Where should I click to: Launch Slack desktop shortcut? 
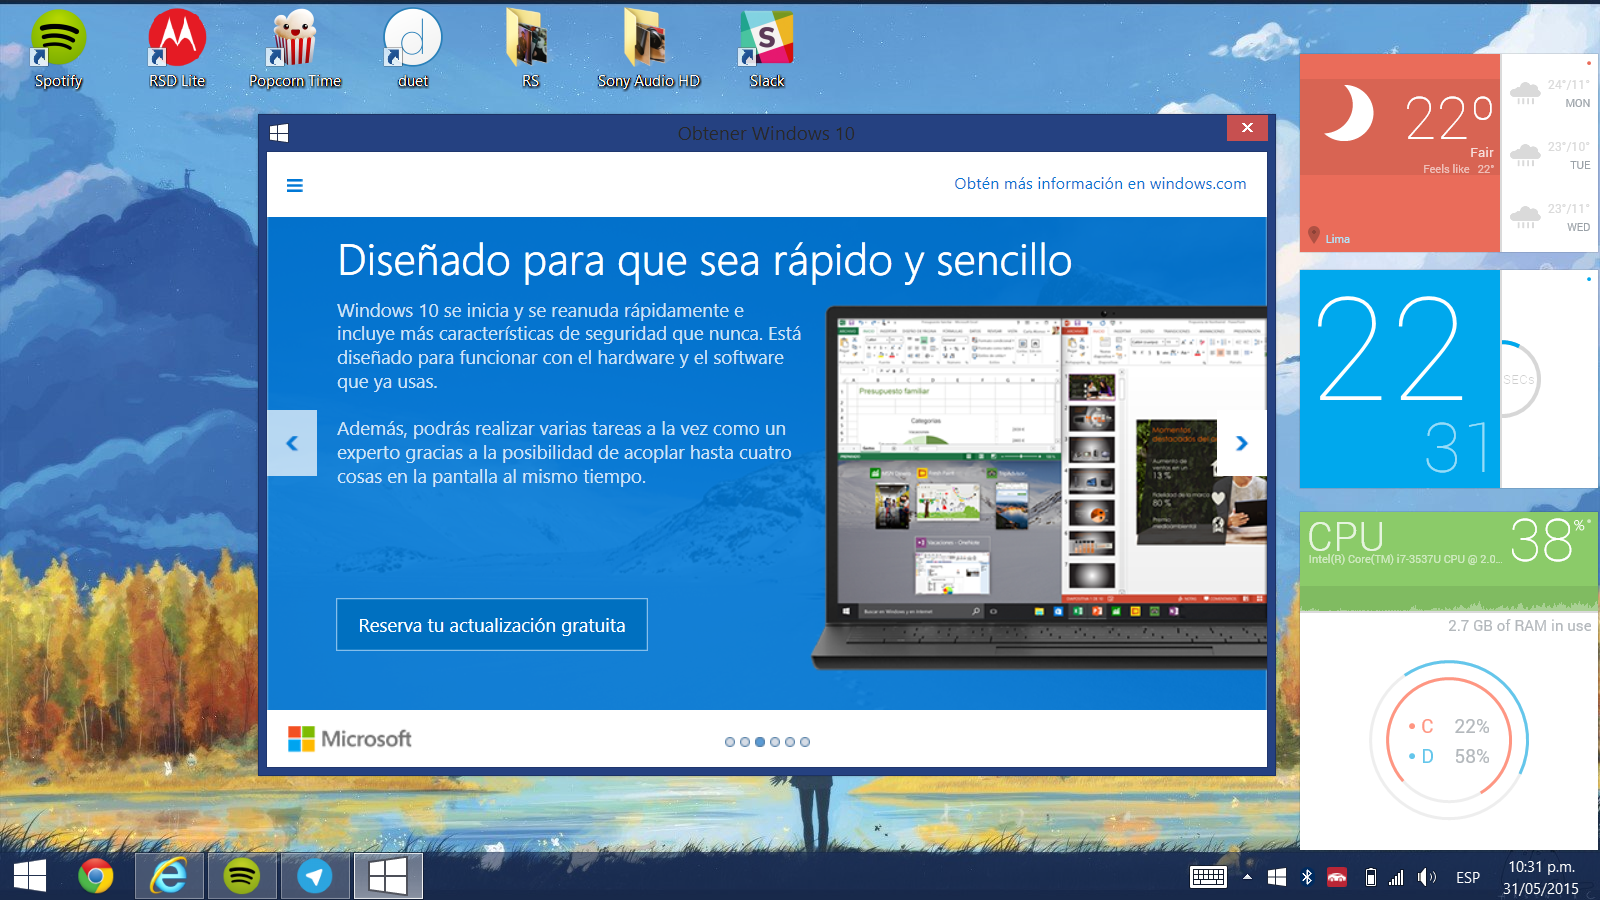click(767, 50)
